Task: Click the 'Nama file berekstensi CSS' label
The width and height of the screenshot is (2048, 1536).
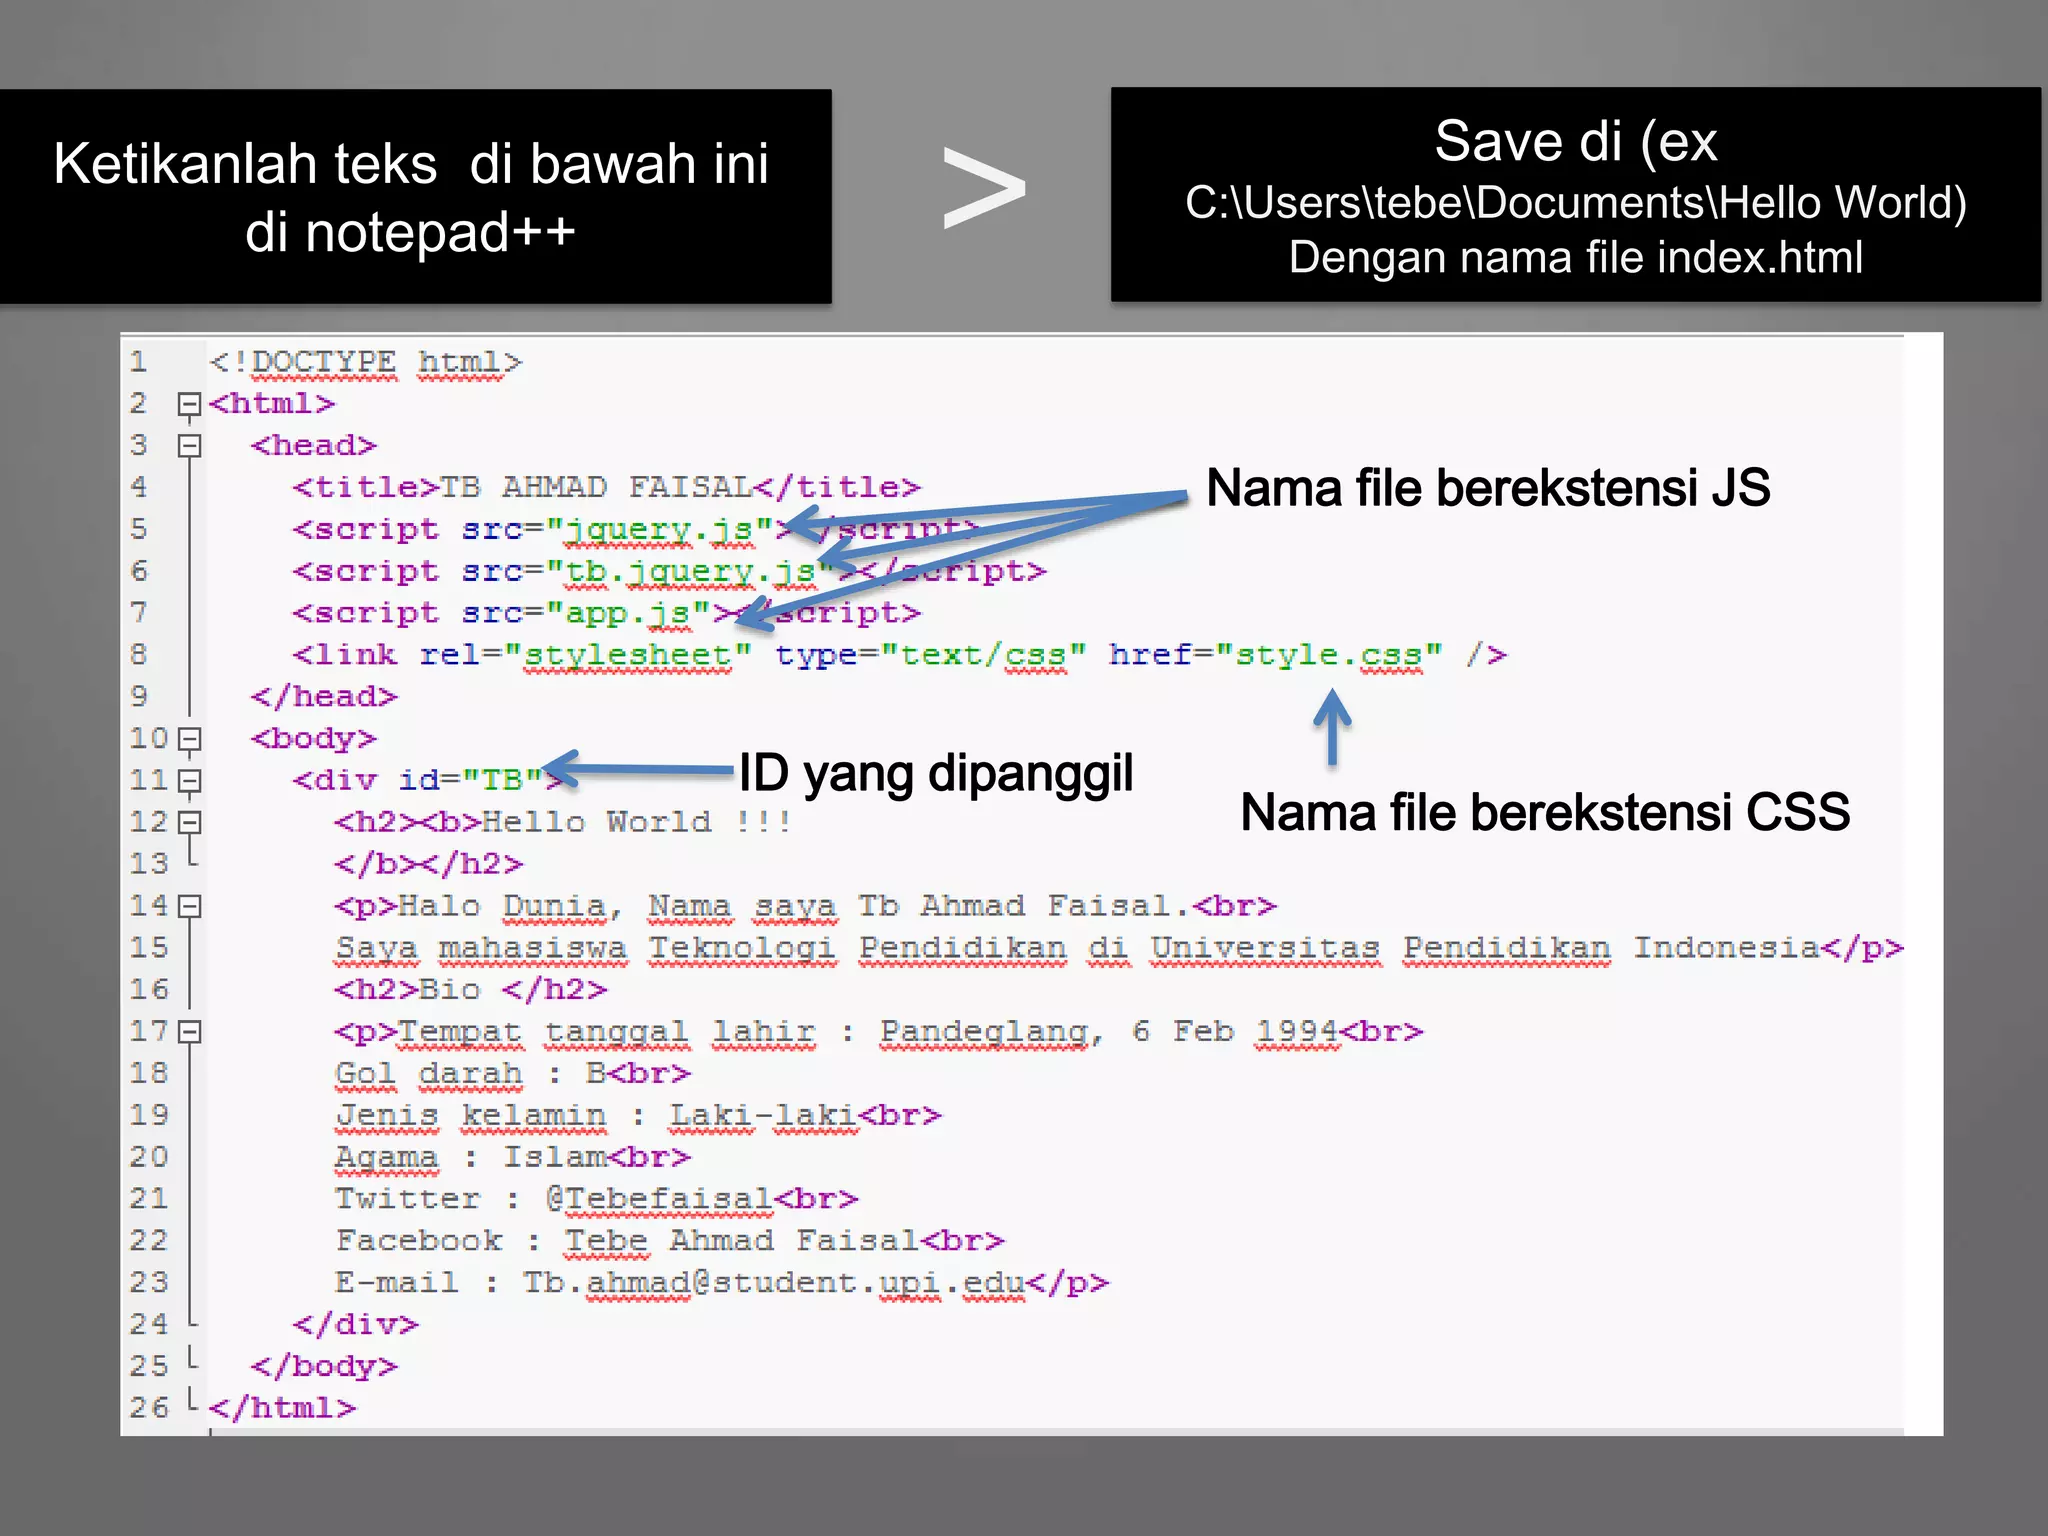Action: tap(1544, 812)
